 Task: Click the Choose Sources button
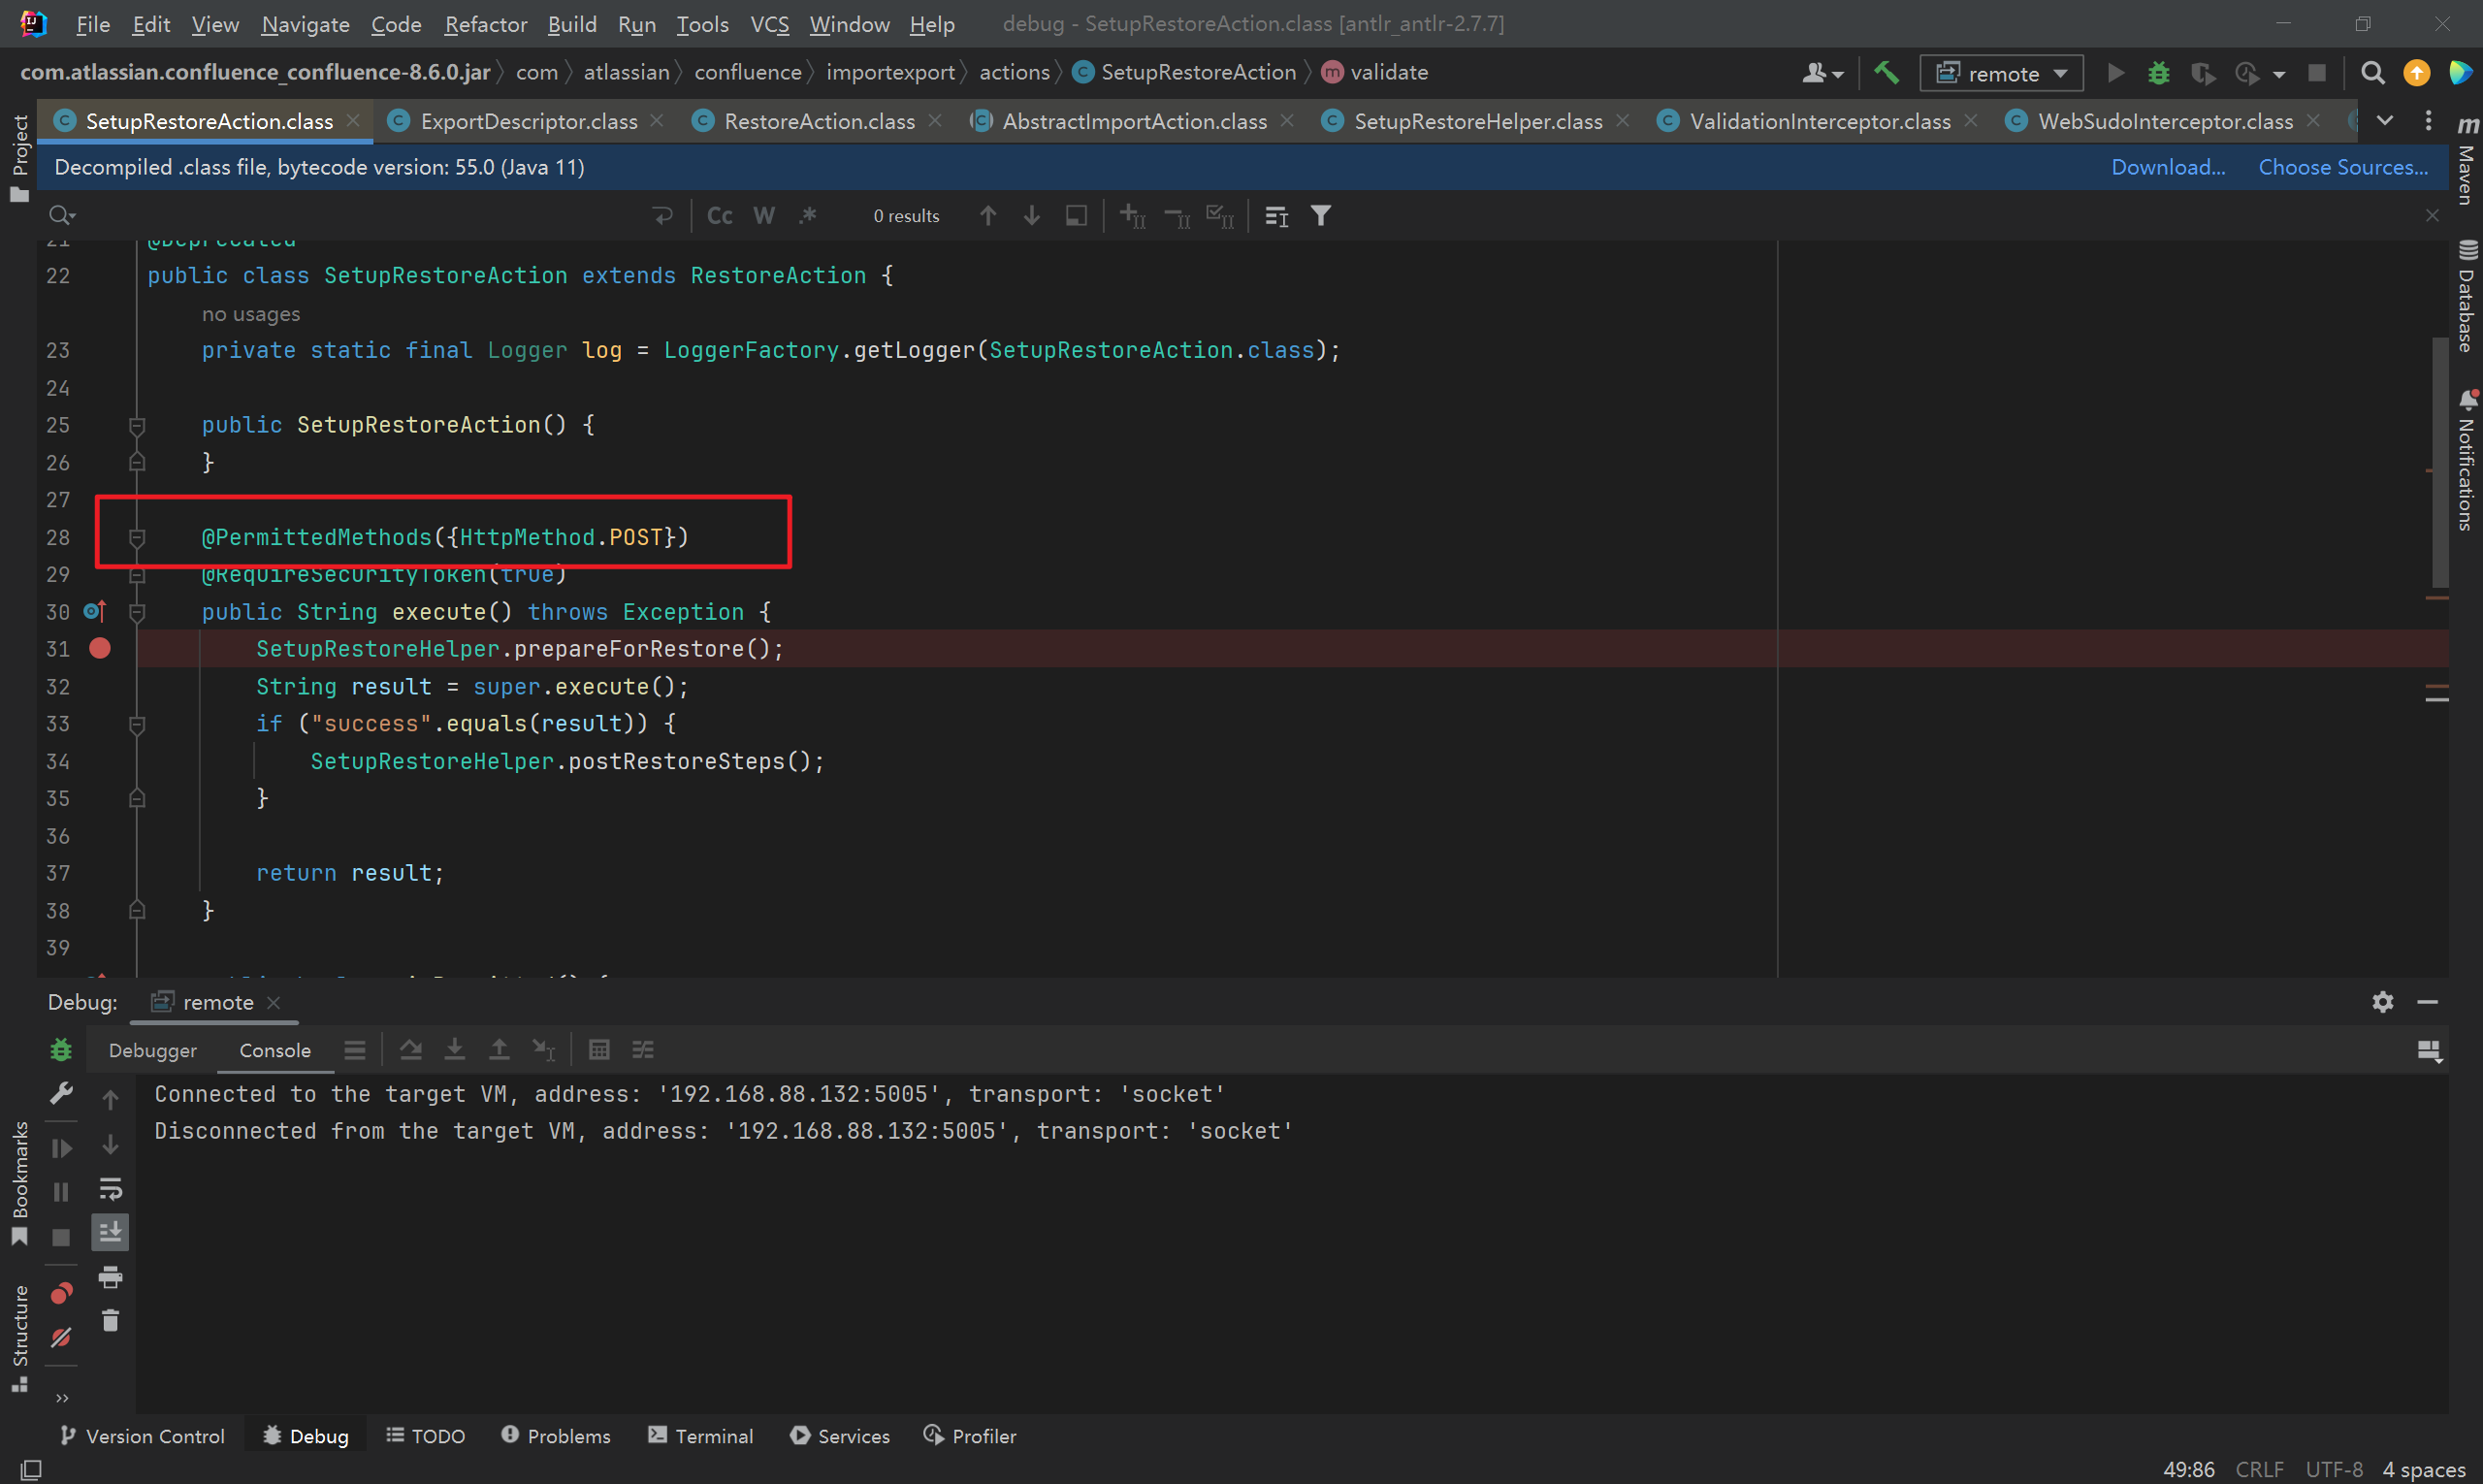tap(2345, 168)
